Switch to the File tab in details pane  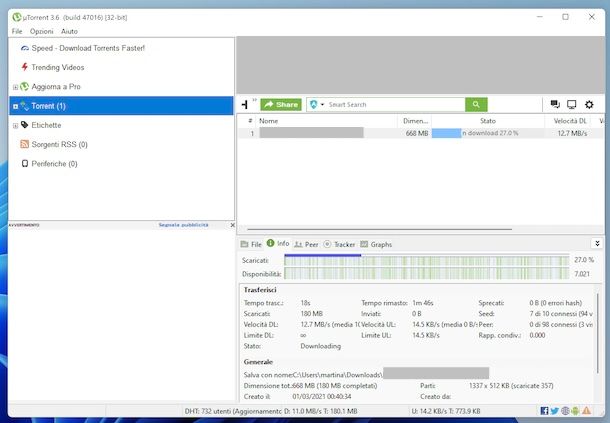pyautogui.click(x=251, y=244)
